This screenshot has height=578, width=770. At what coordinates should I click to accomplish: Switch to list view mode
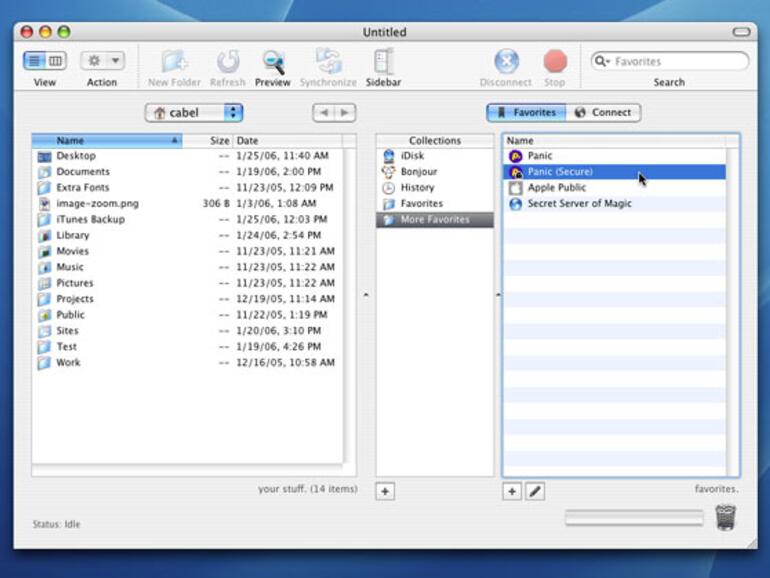[33, 61]
